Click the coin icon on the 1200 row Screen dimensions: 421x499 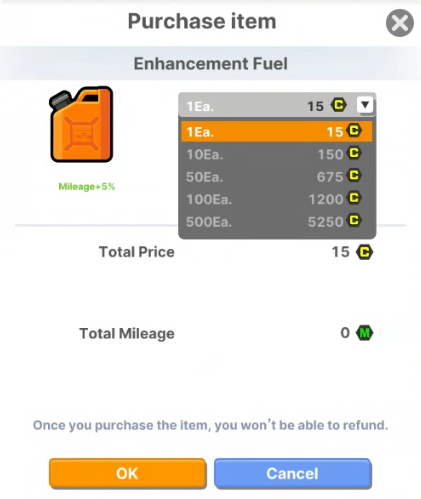tap(354, 198)
